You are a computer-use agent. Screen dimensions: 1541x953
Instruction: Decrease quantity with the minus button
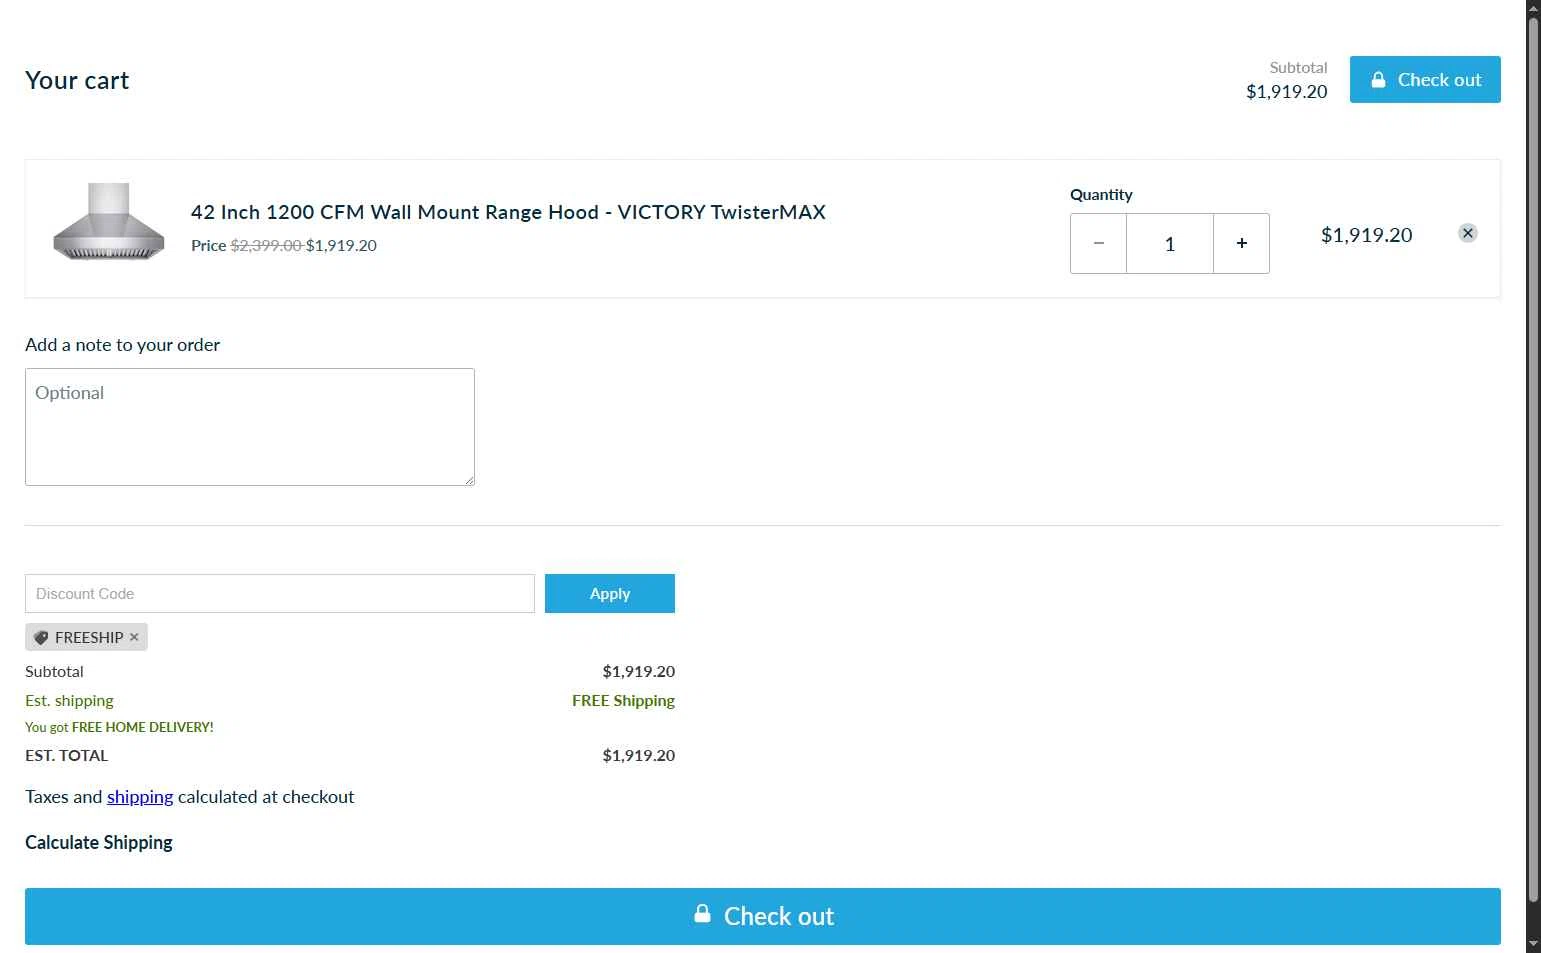pos(1098,243)
